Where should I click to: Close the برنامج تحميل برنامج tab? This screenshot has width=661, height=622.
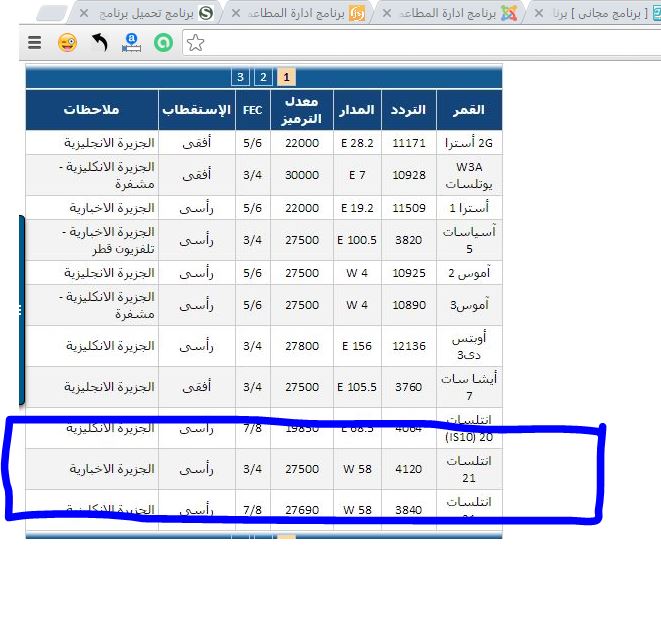84,13
